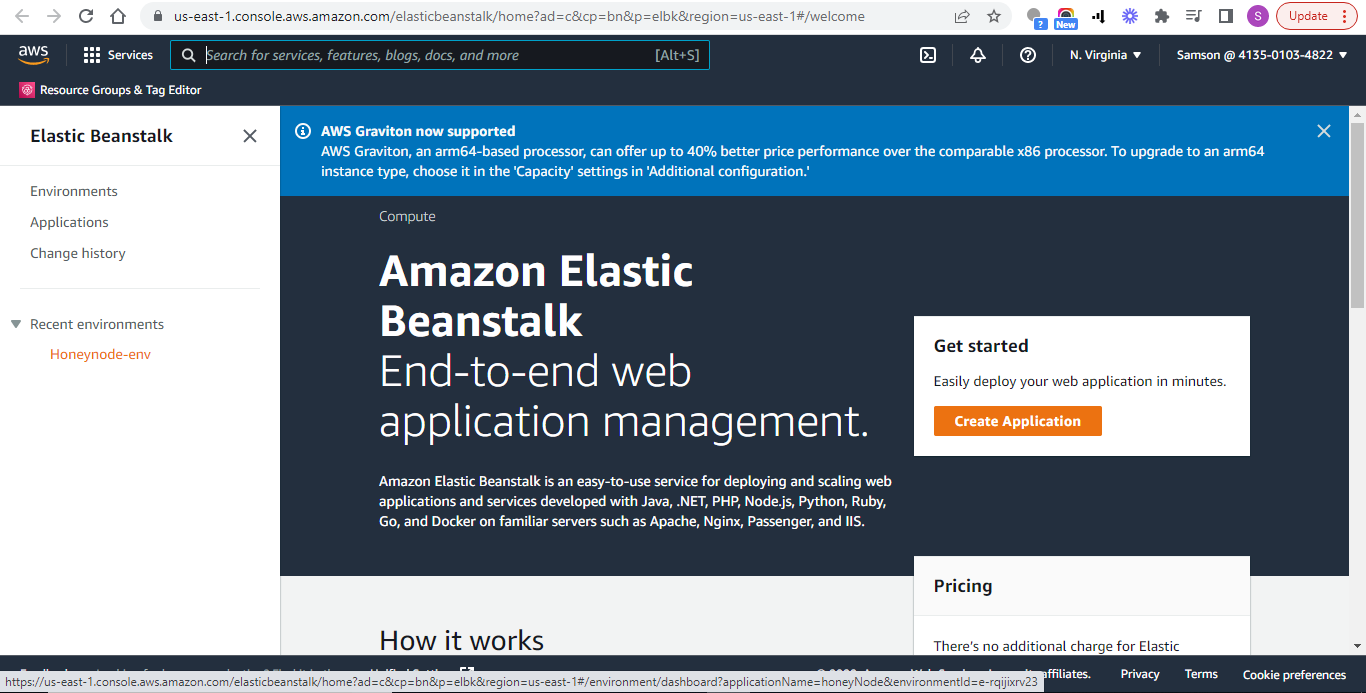
Task: Open the help question mark icon
Action: coord(1028,55)
